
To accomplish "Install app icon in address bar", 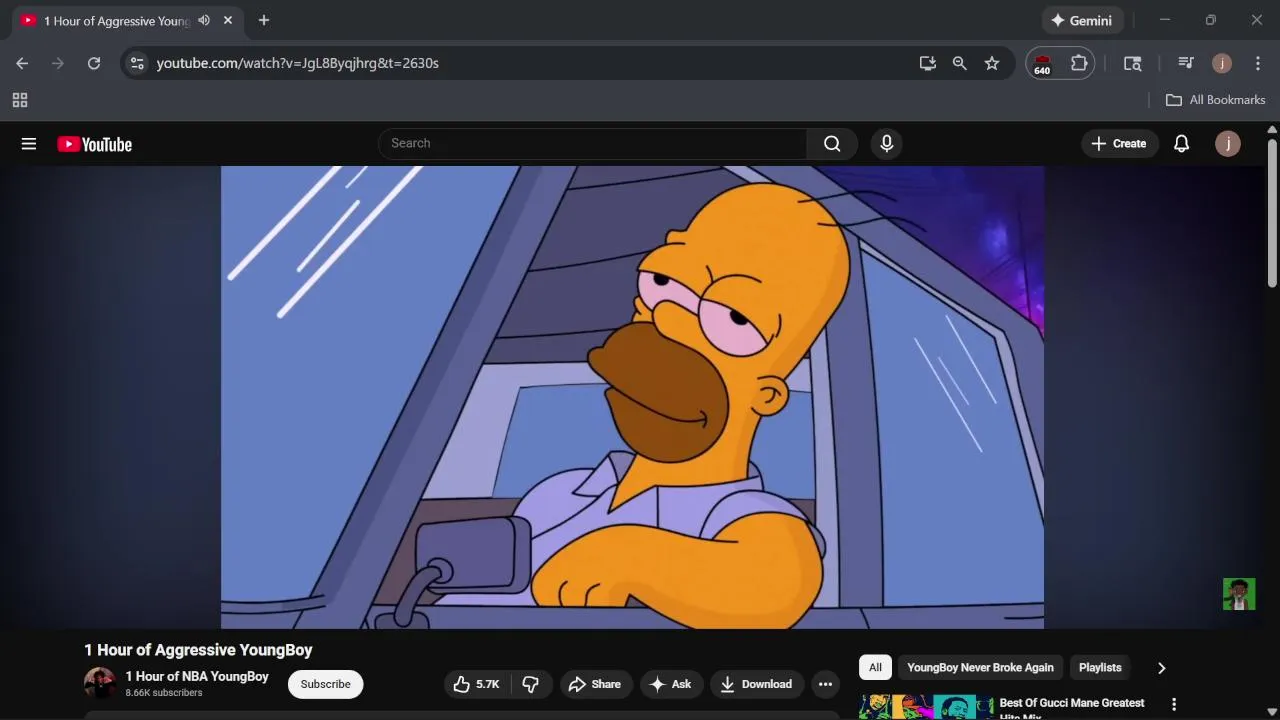I will pyautogui.click(x=928, y=63).
